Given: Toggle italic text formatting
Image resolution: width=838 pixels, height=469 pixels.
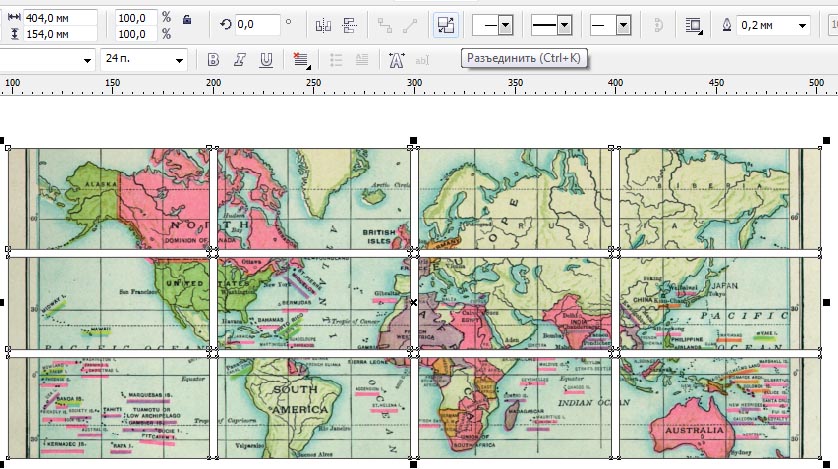Looking at the screenshot, I should [239, 60].
